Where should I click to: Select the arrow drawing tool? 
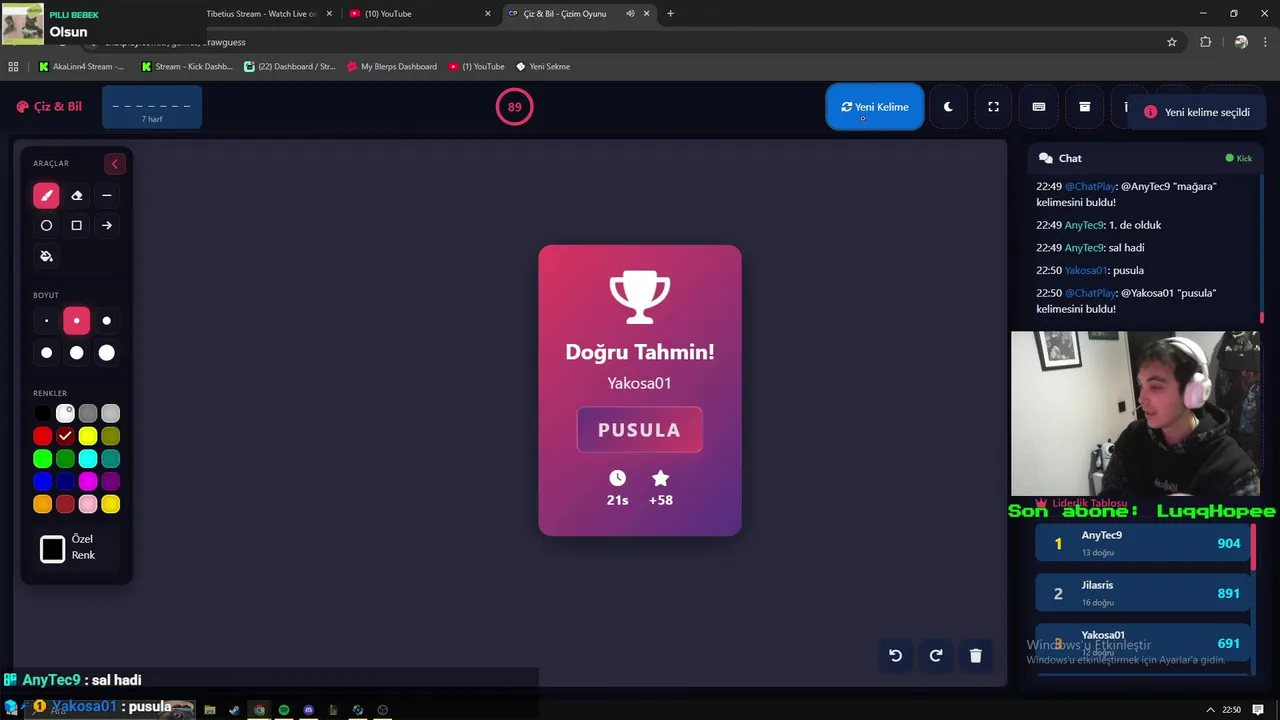click(x=107, y=226)
